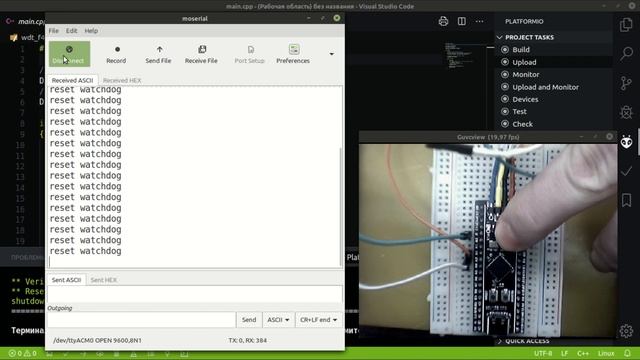640x360 pixels.
Task: Click PlatformIO Clean trash icon in status bar
Action: click(116, 353)
